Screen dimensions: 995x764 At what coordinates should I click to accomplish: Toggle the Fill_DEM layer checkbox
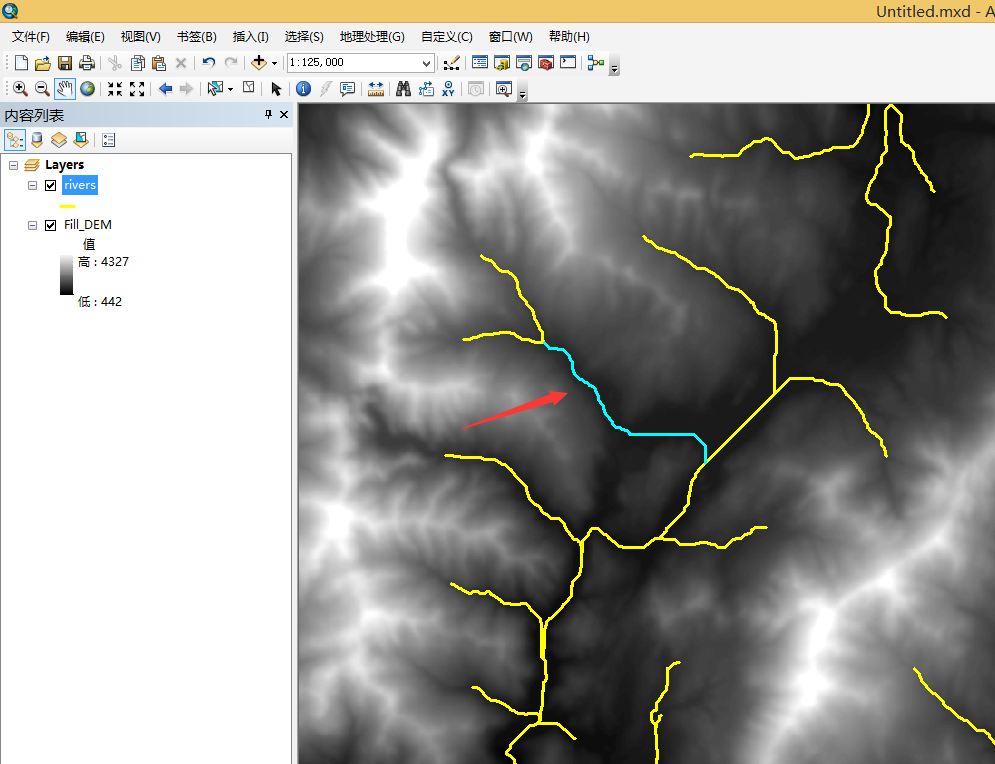[x=51, y=225]
